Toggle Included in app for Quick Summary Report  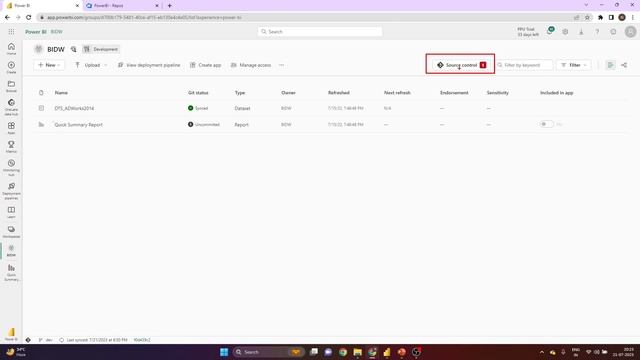coord(547,124)
